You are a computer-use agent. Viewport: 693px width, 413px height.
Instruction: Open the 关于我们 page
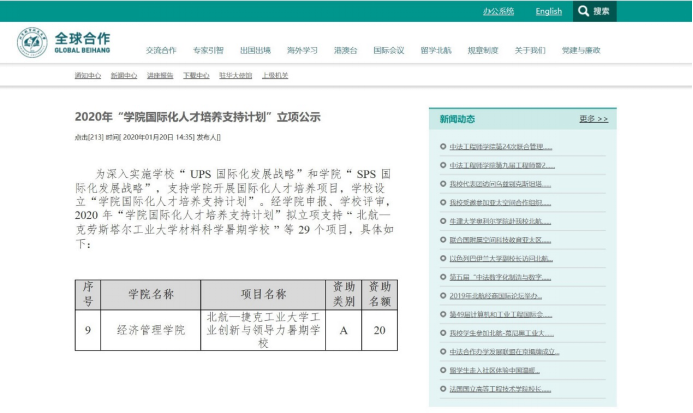coord(530,50)
